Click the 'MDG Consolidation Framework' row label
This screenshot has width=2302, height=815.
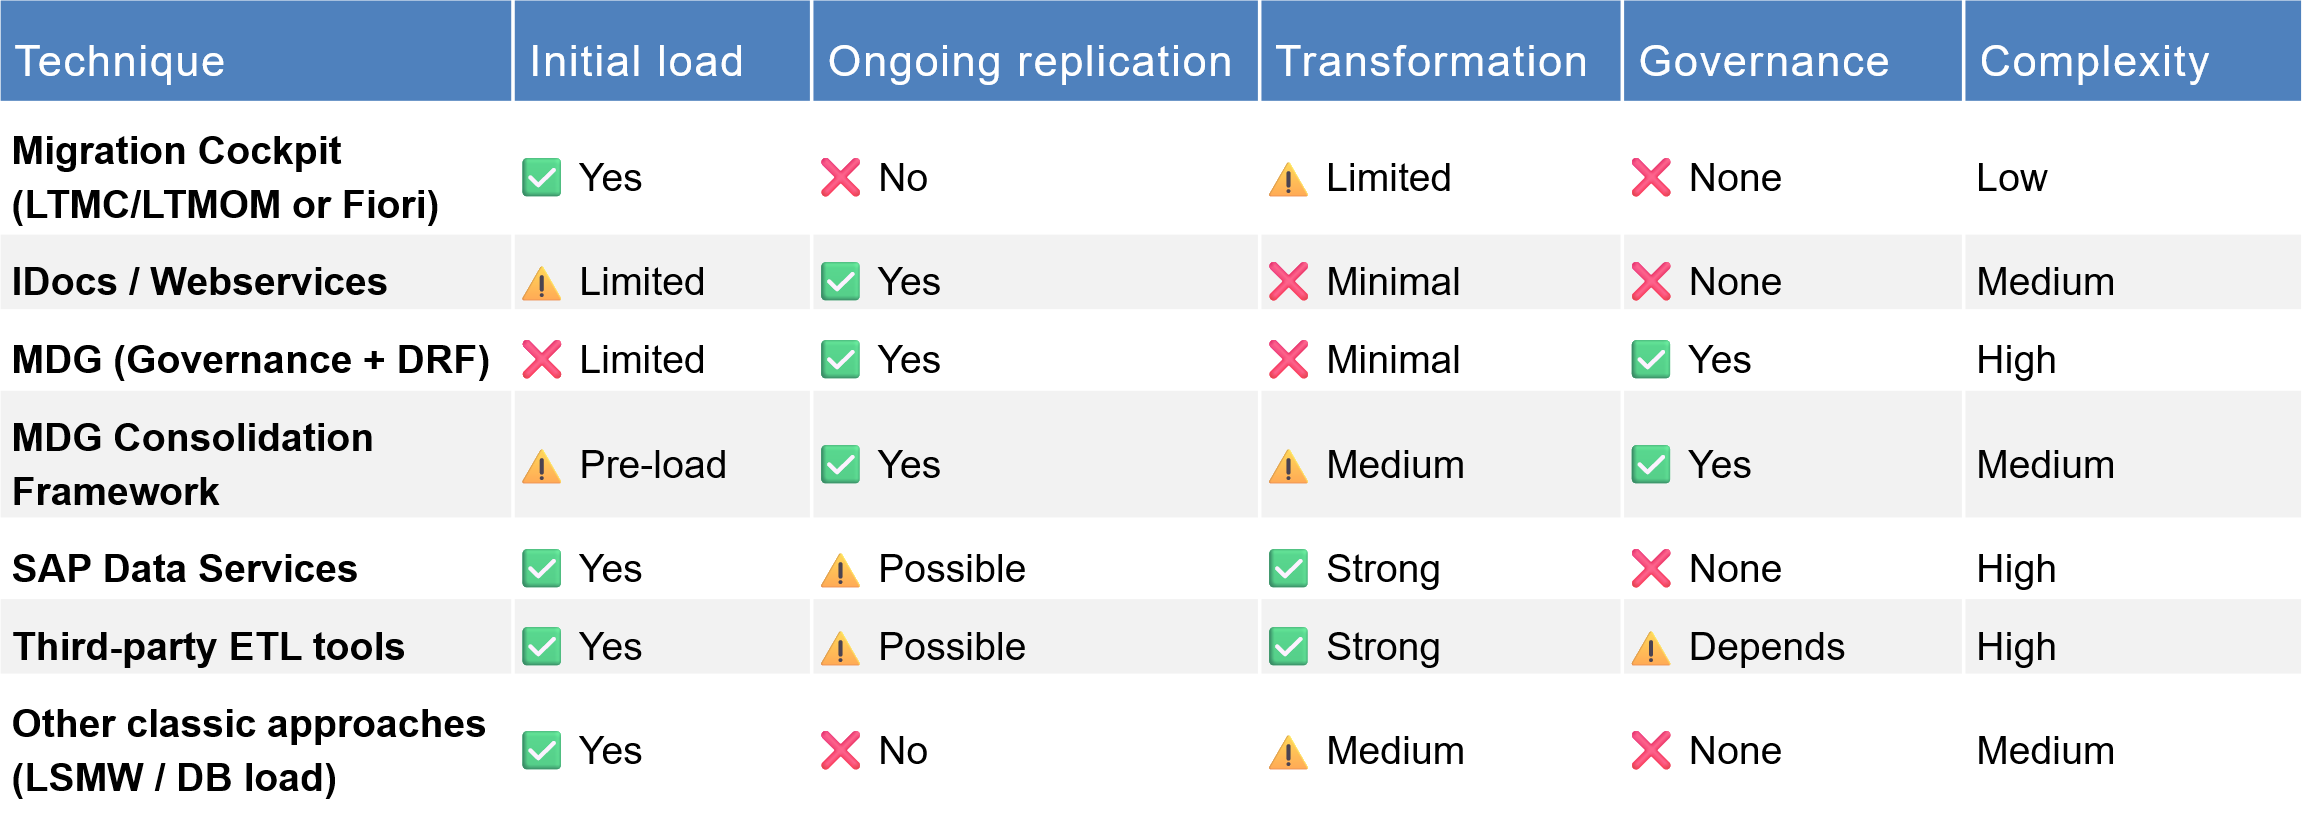[193, 465]
